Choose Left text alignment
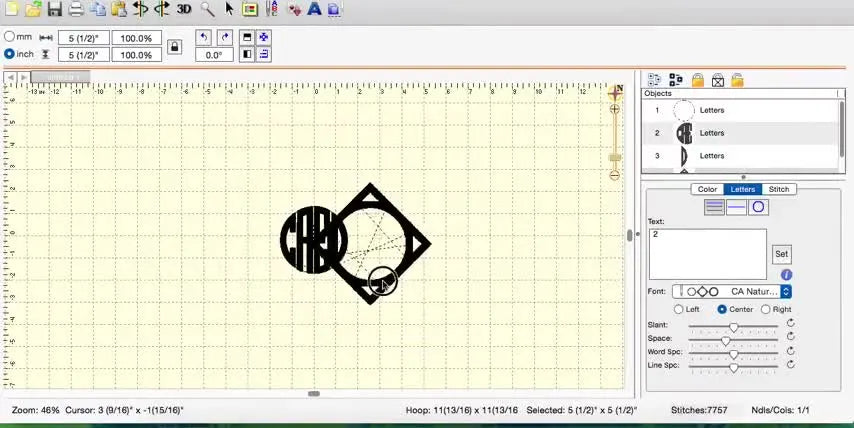The image size is (854, 428). [x=679, y=309]
